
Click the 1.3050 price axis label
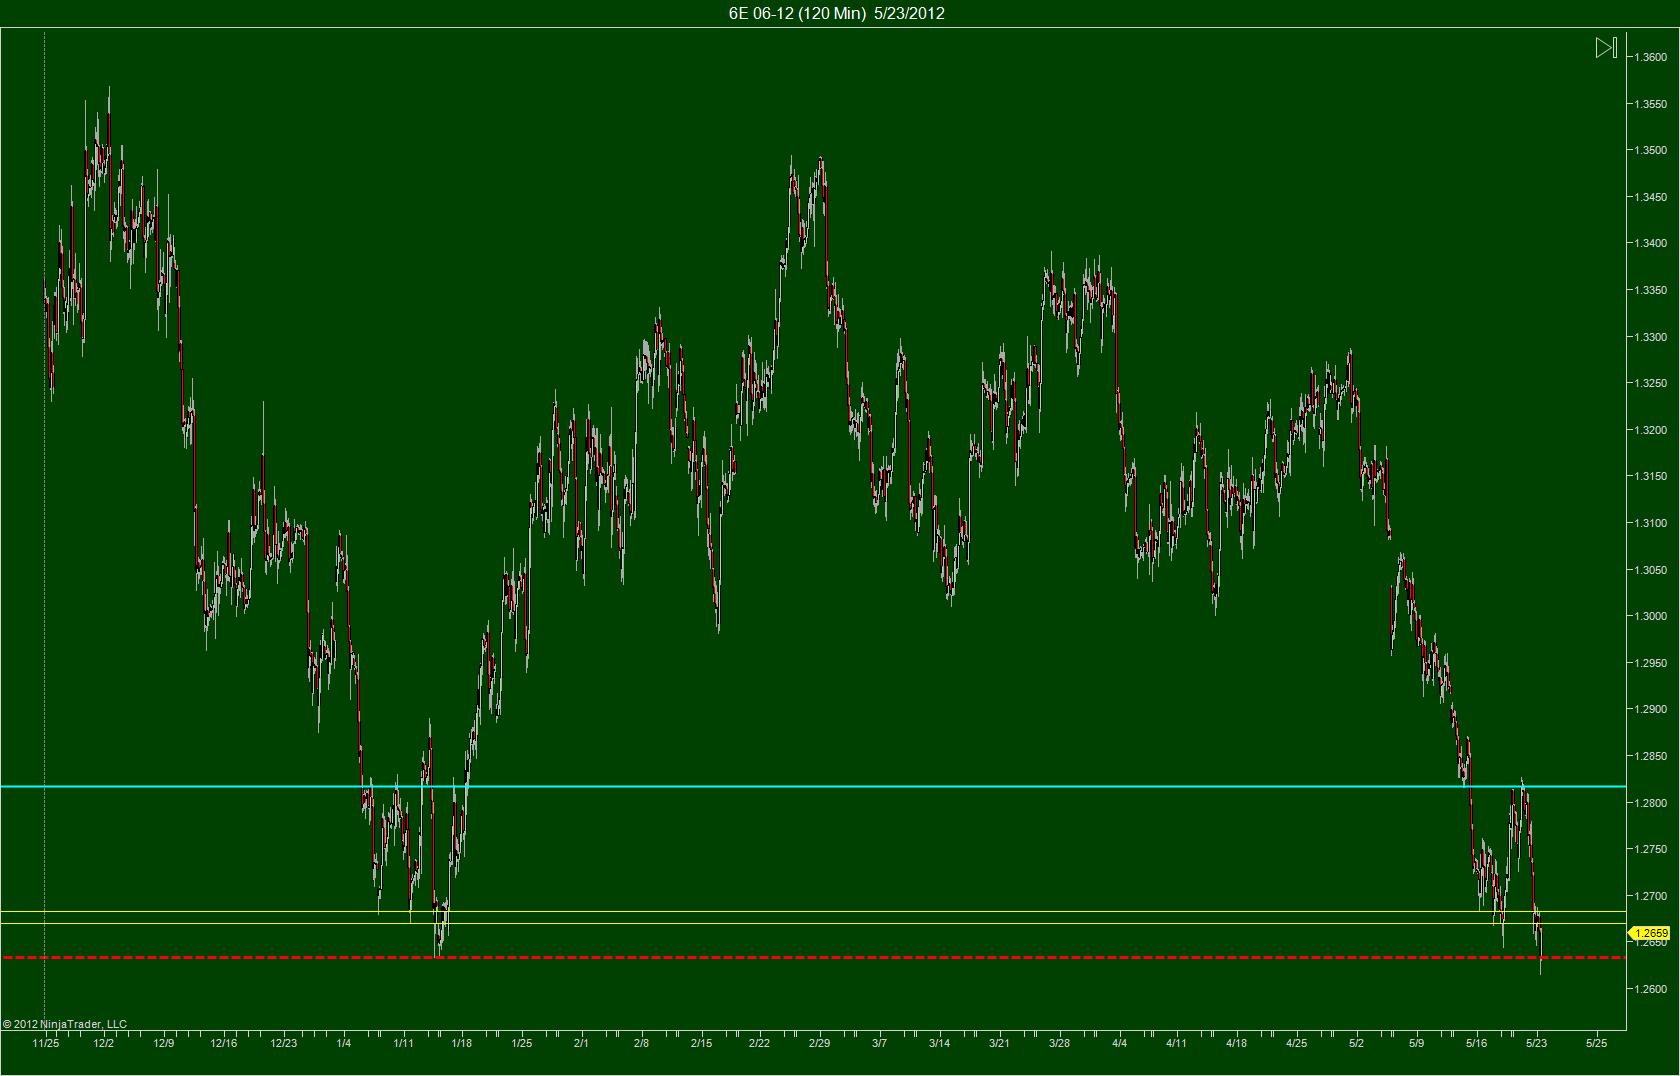tap(1650, 570)
